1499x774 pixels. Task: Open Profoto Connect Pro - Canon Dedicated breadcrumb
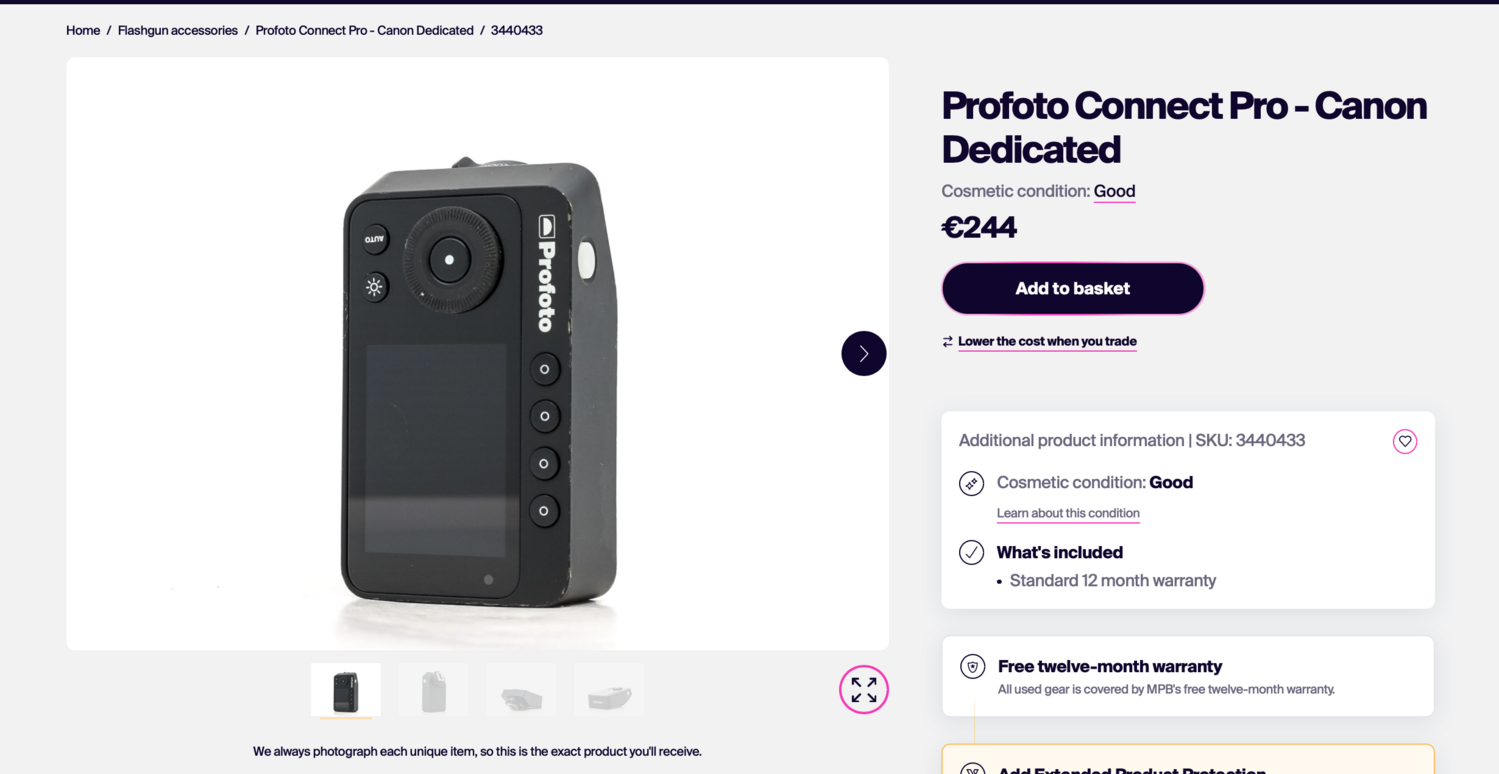coord(364,30)
